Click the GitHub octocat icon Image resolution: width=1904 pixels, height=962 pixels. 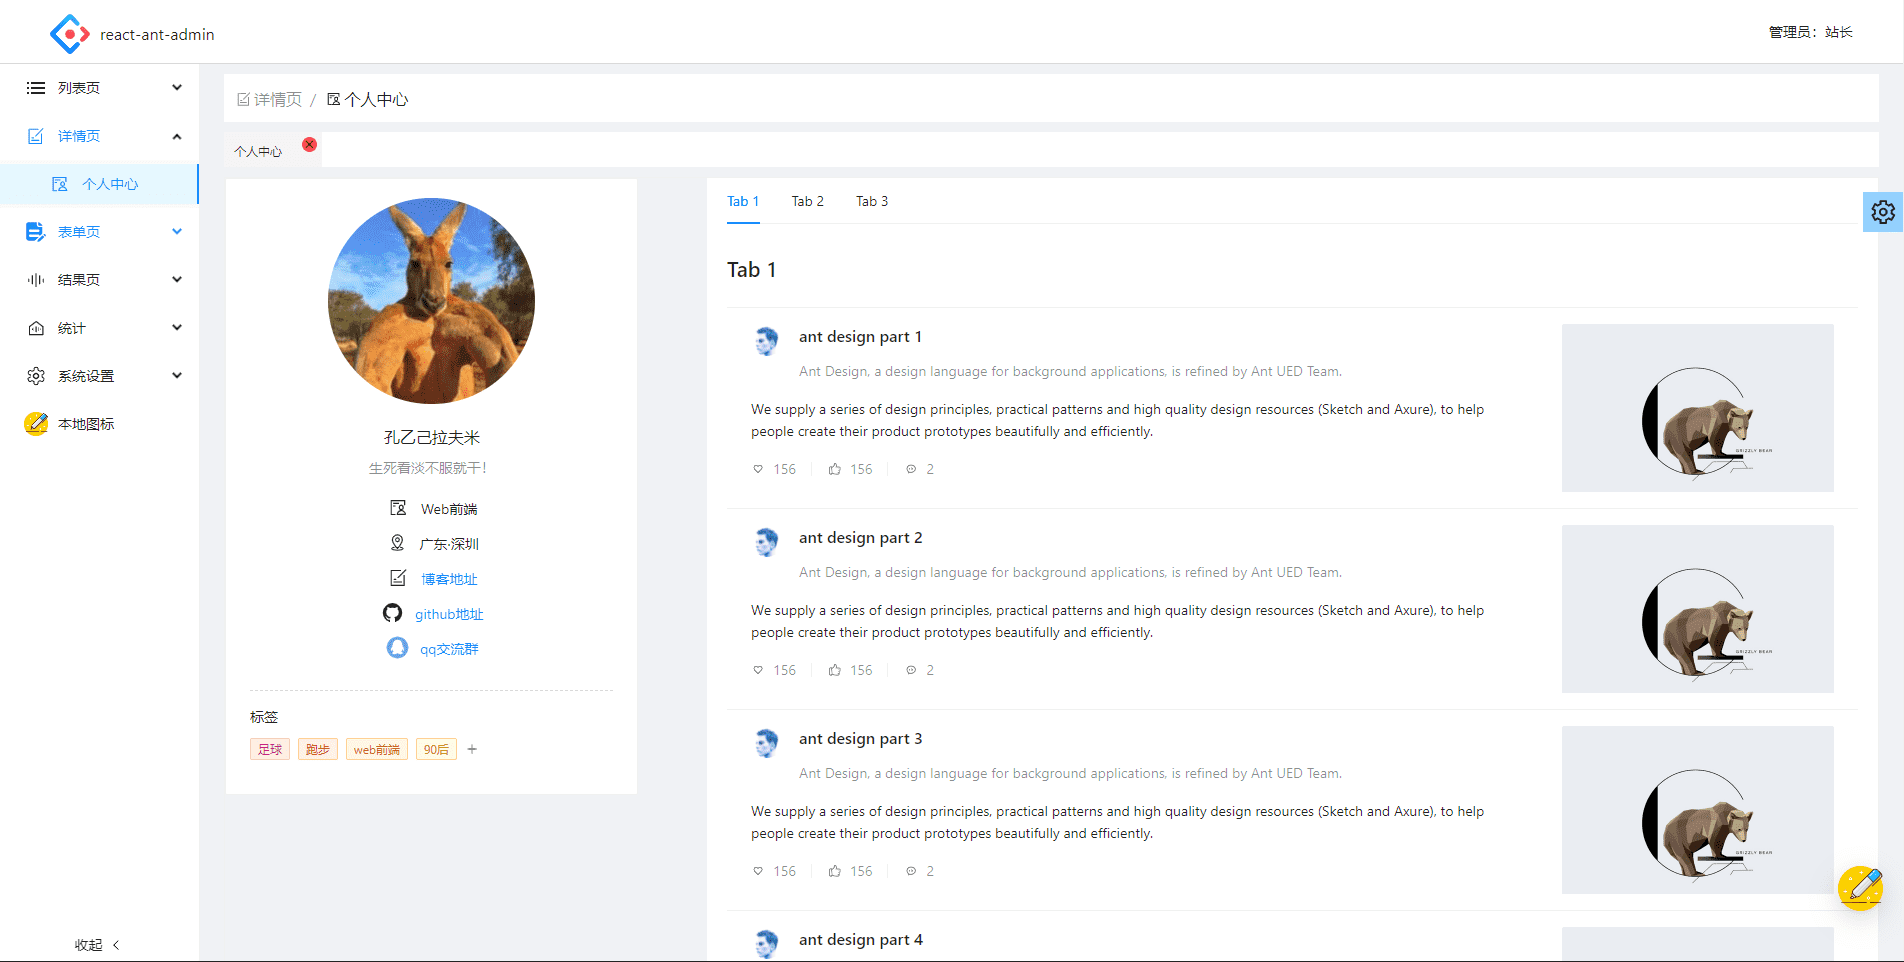click(392, 613)
